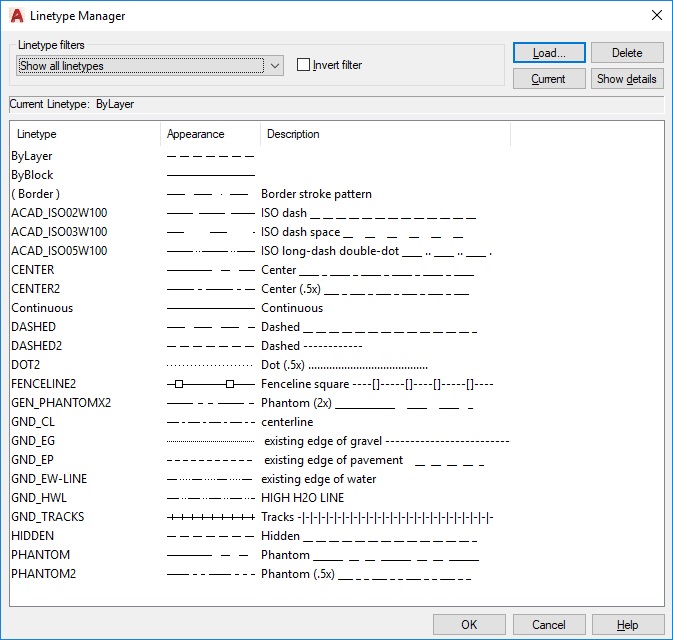Click the Description column header
The image size is (673, 640).
385,134
